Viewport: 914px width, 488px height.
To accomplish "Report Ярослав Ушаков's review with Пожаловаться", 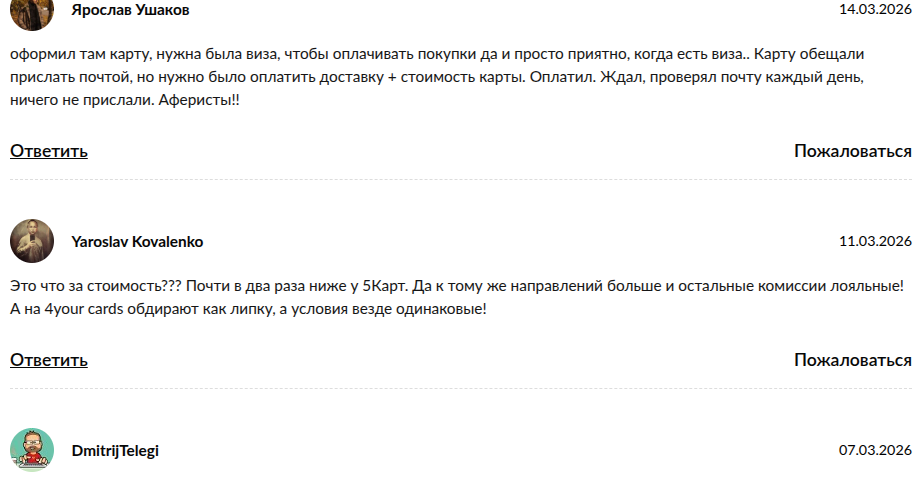I will tap(852, 151).
